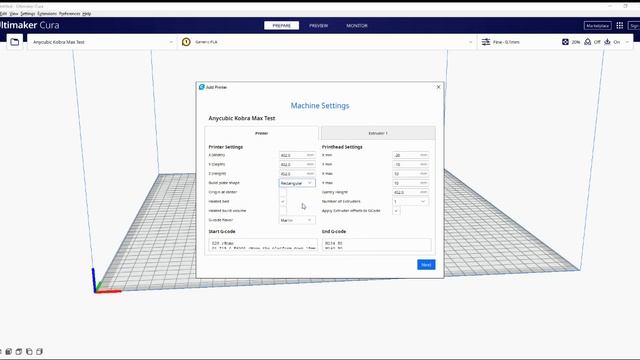Click the Generic PLA material icon
Viewport: 640px width, 360px height.
click(186, 42)
